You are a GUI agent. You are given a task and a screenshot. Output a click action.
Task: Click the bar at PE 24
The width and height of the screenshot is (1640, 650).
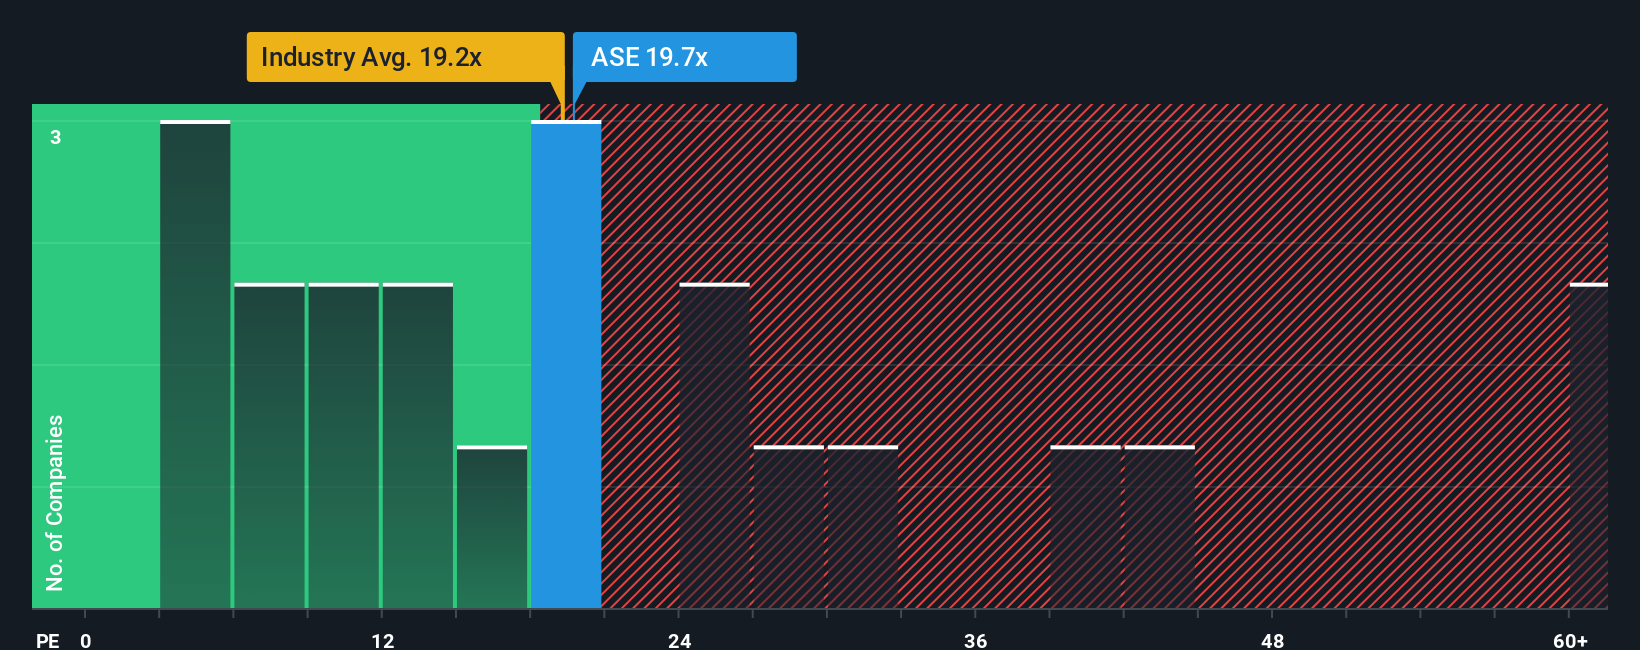click(x=714, y=446)
